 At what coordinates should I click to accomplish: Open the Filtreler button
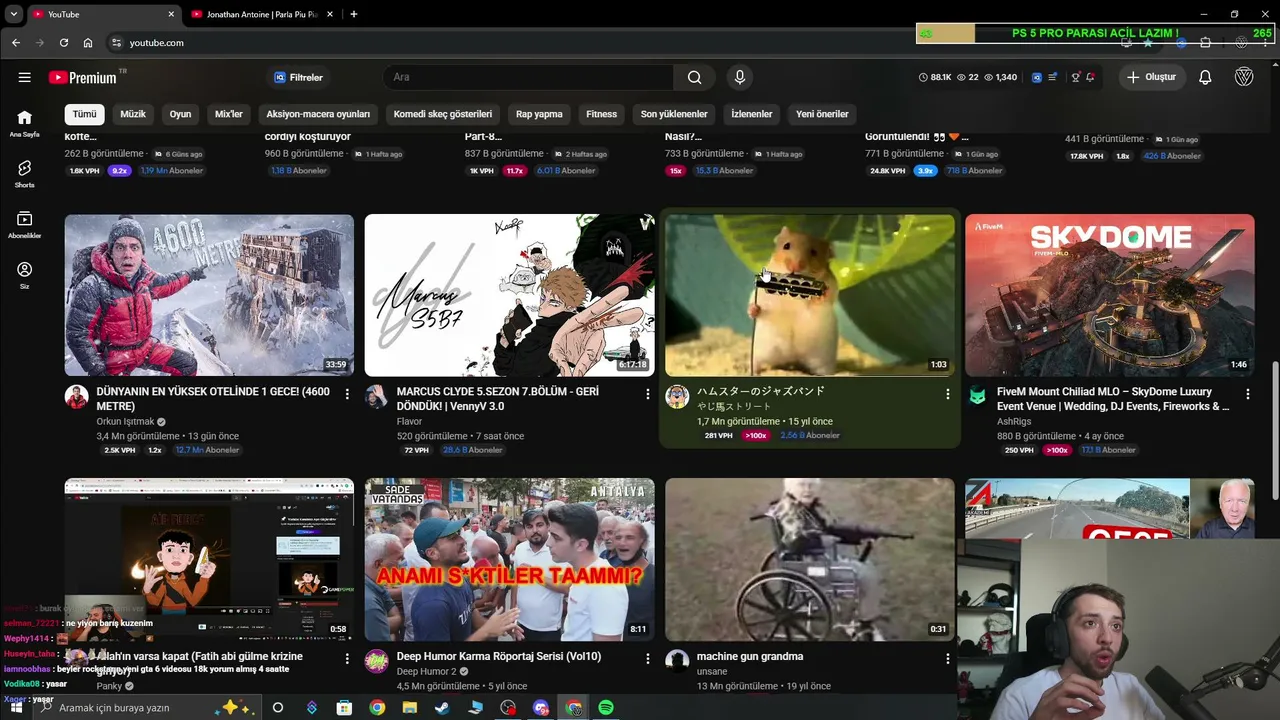[x=299, y=77]
